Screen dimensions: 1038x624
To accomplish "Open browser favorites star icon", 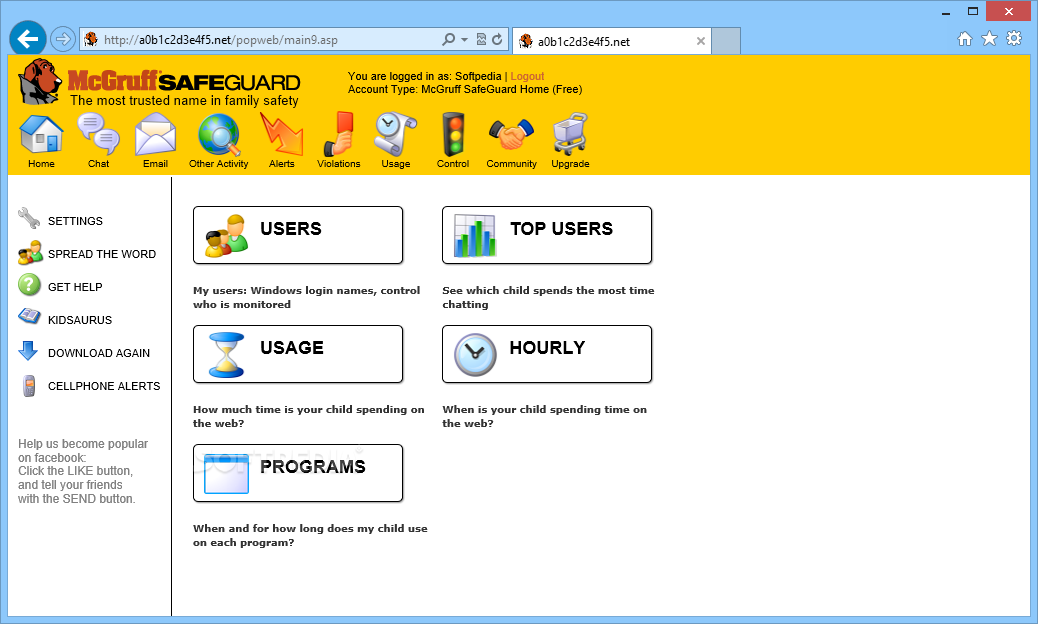I will coord(989,39).
